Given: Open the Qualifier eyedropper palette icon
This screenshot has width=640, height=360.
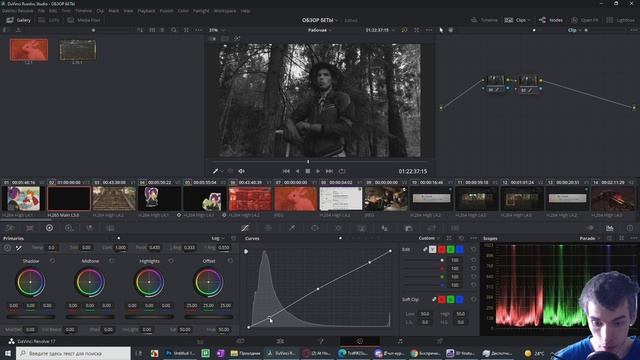Looking at the screenshot, I should point(292,228).
